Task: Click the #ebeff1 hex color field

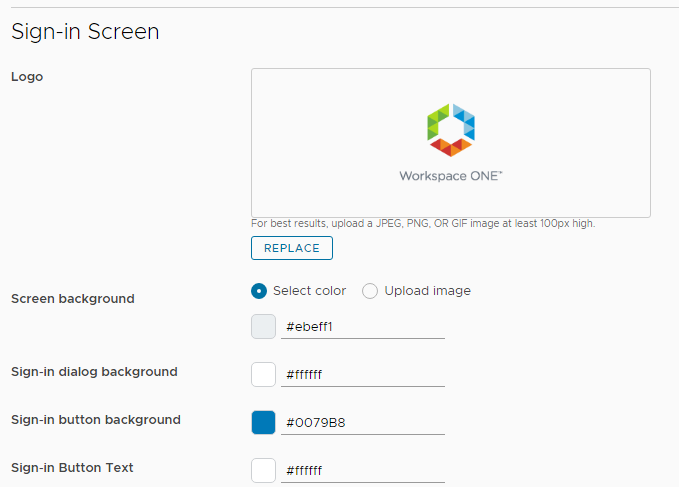Action: click(363, 327)
